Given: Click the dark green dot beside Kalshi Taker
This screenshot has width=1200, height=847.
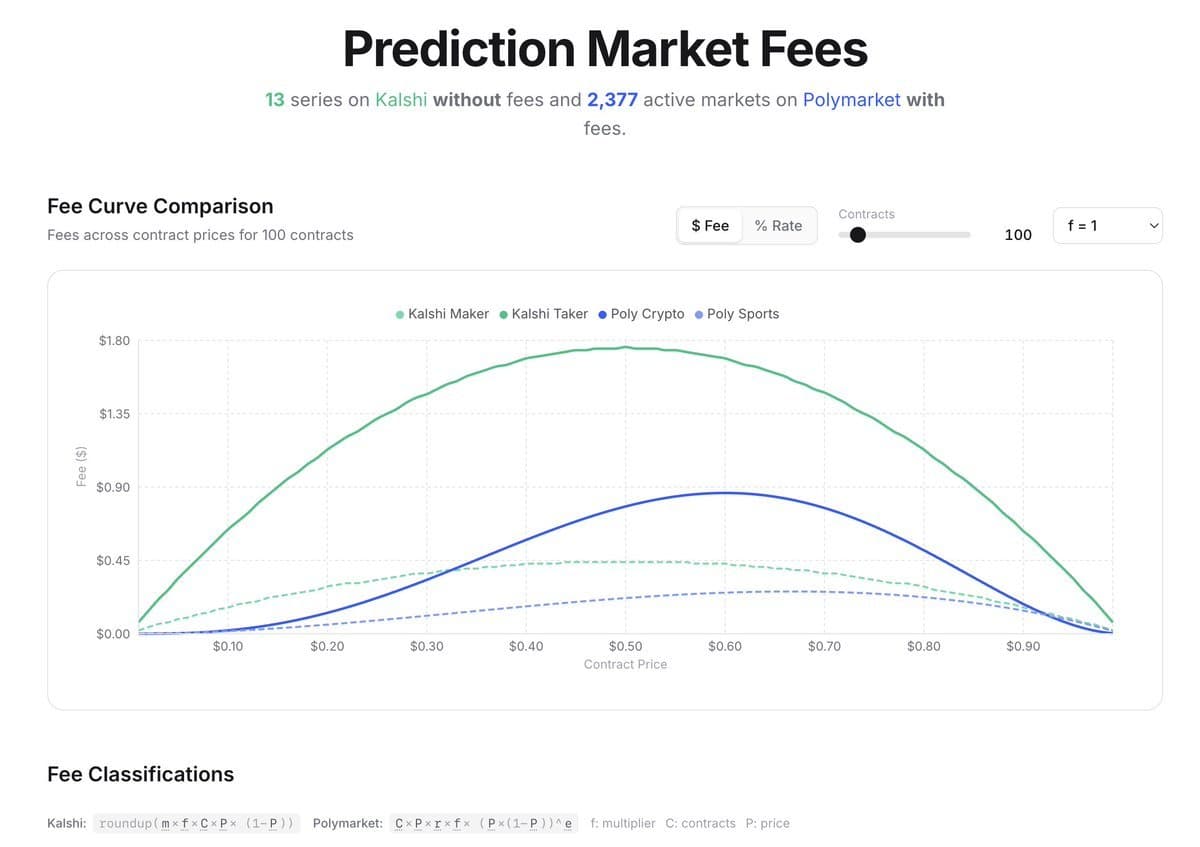Looking at the screenshot, I should (503, 313).
